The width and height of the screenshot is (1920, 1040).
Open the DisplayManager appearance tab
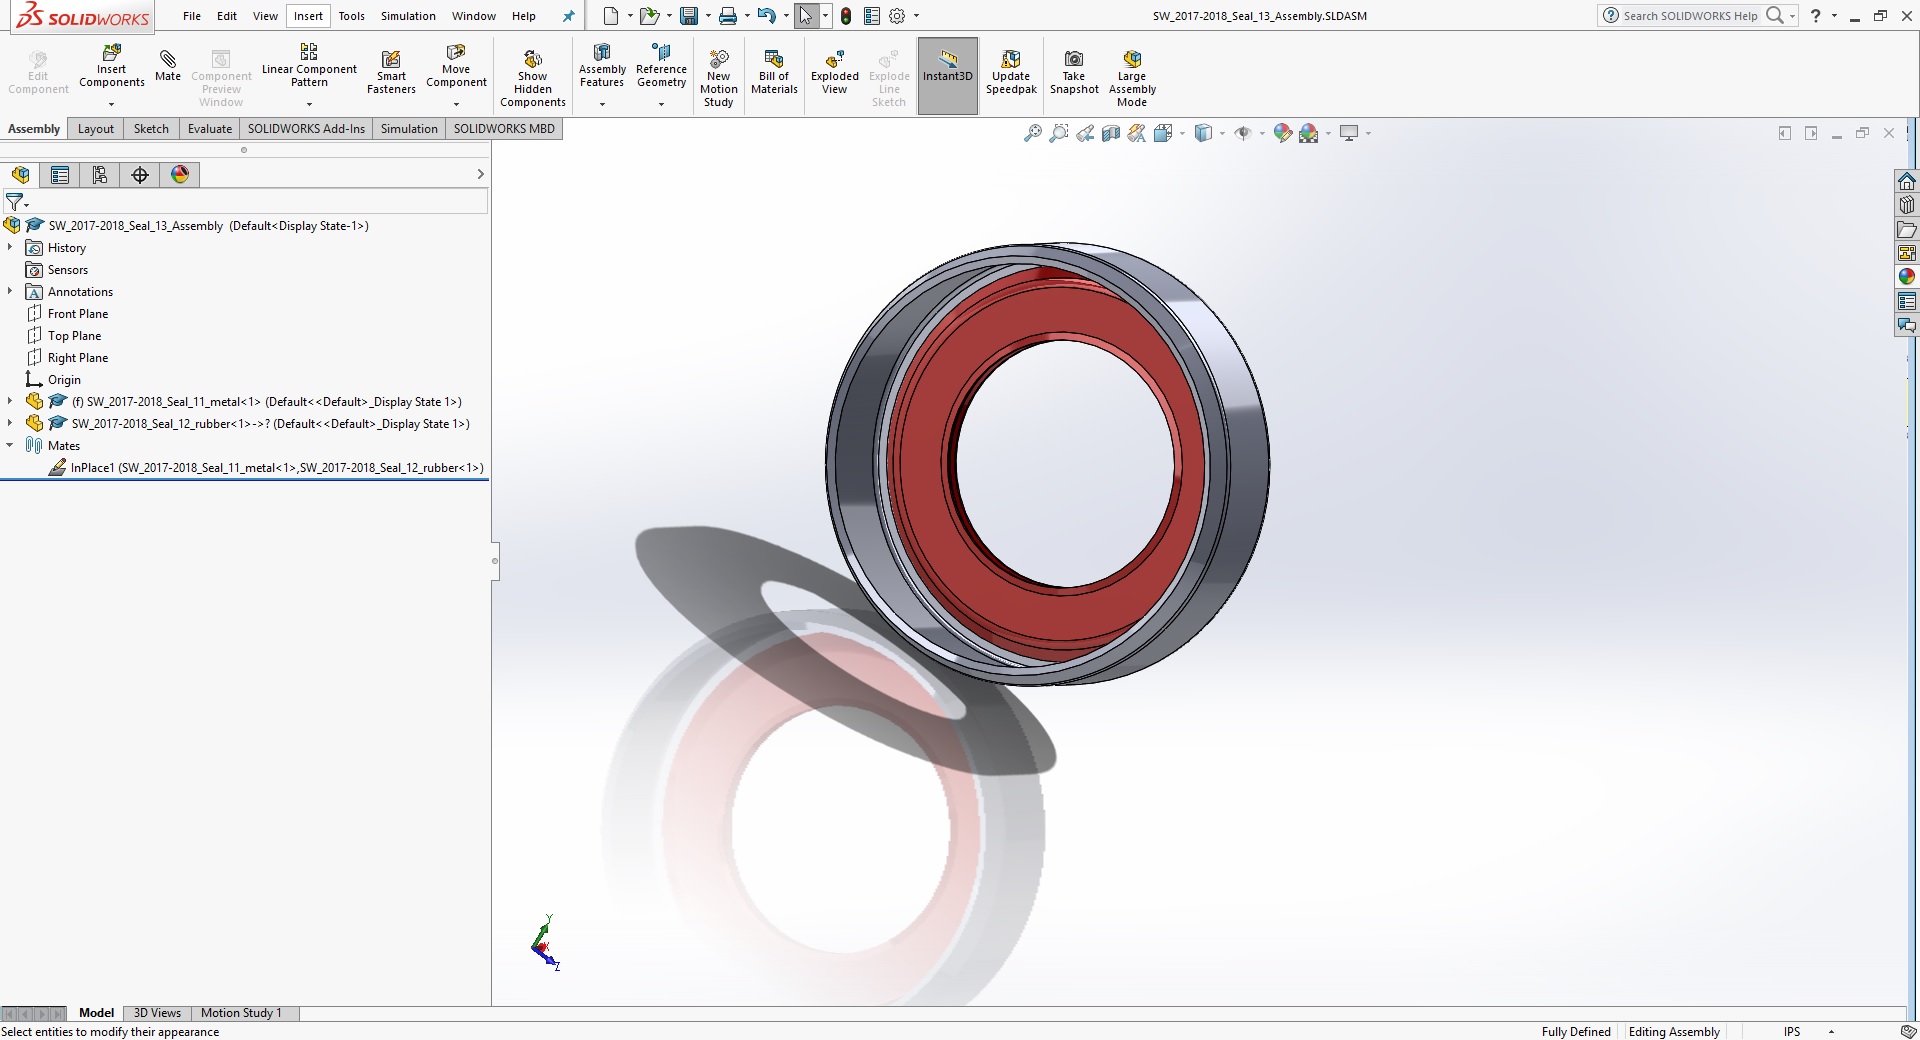[x=180, y=175]
